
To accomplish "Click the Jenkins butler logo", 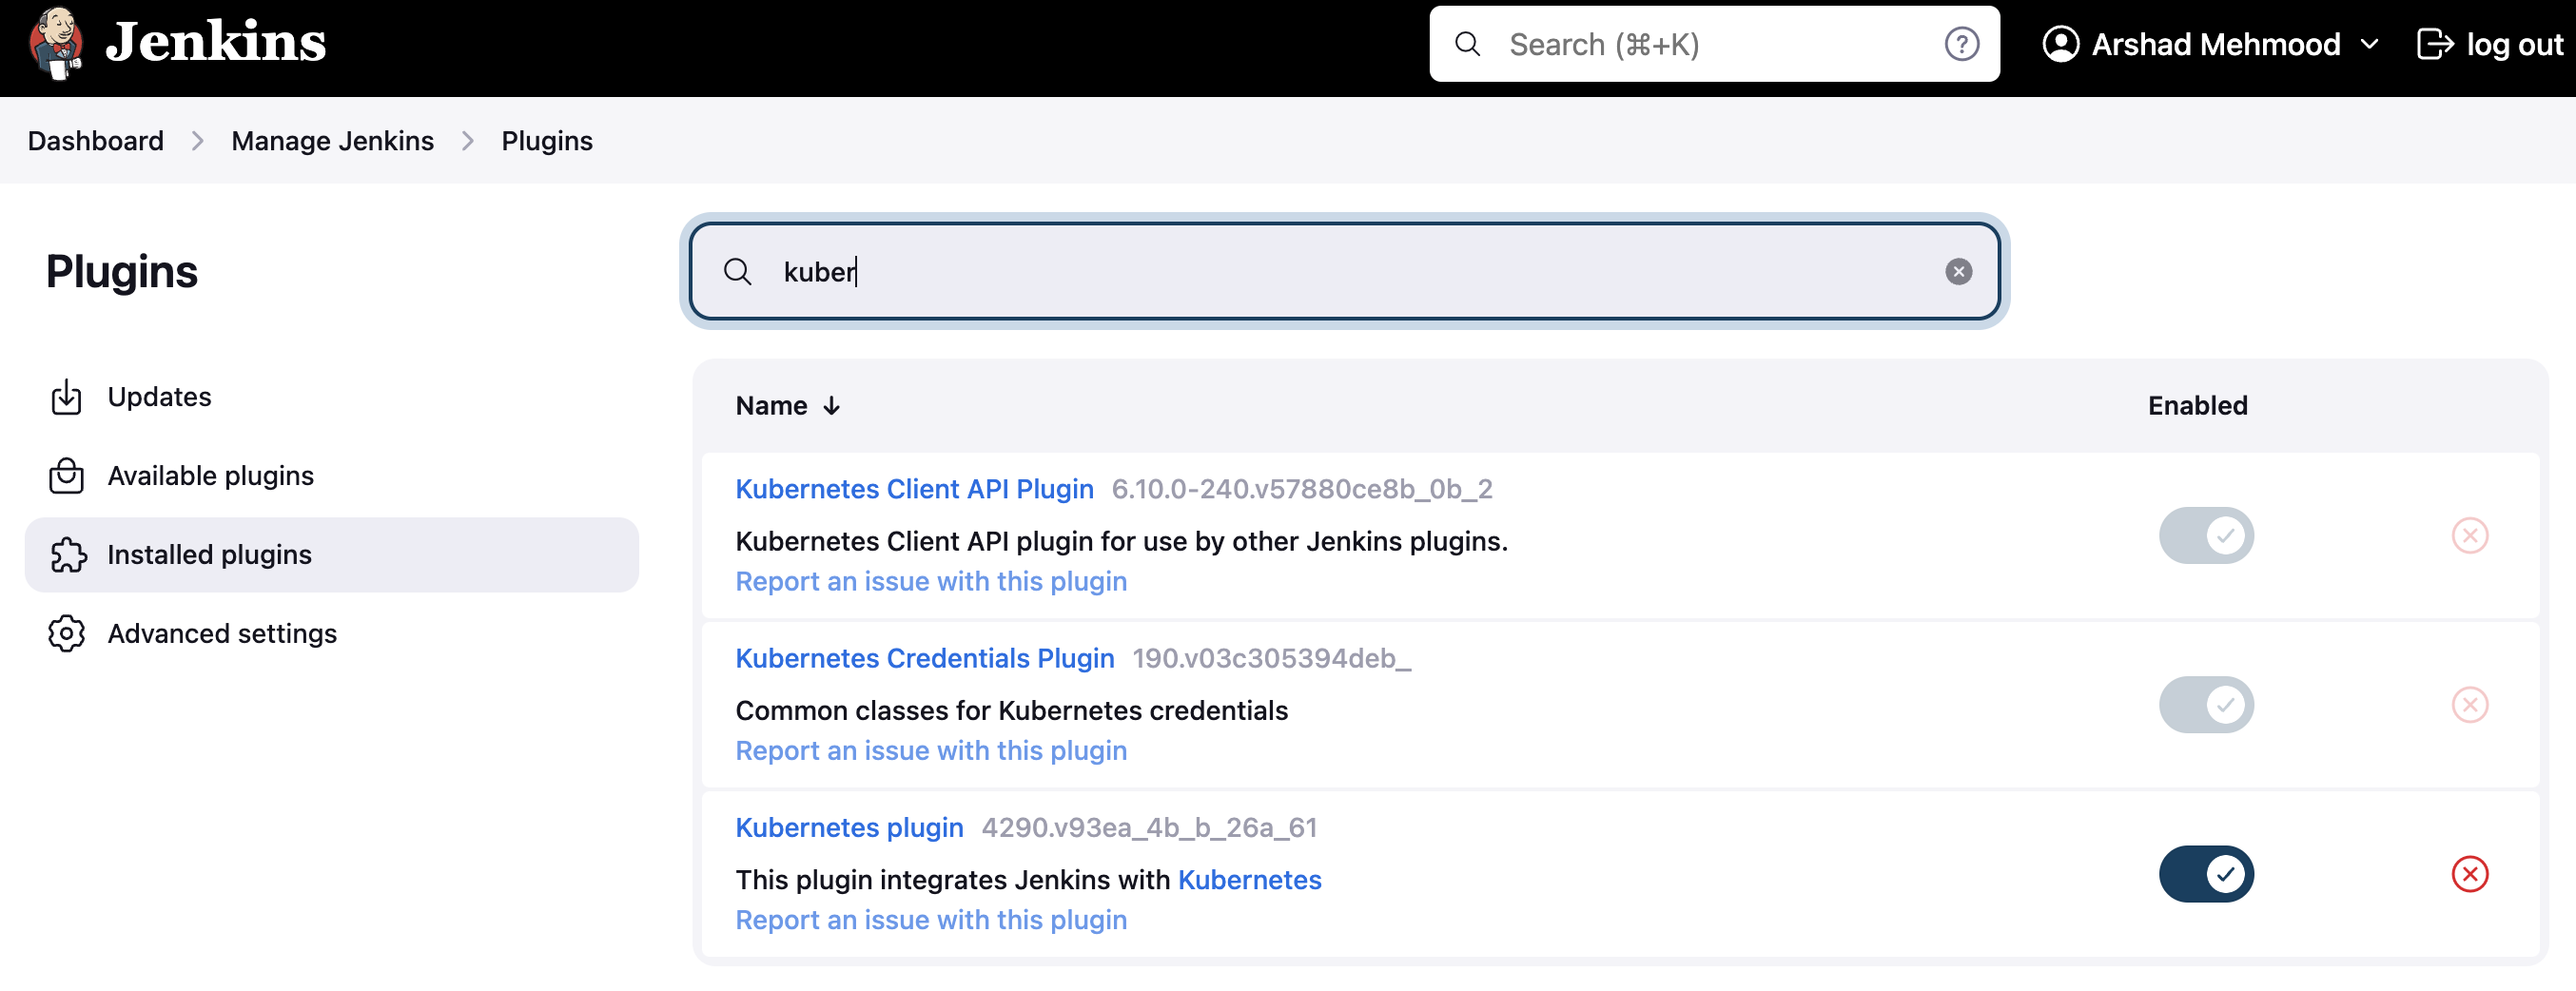I will [55, 42].
